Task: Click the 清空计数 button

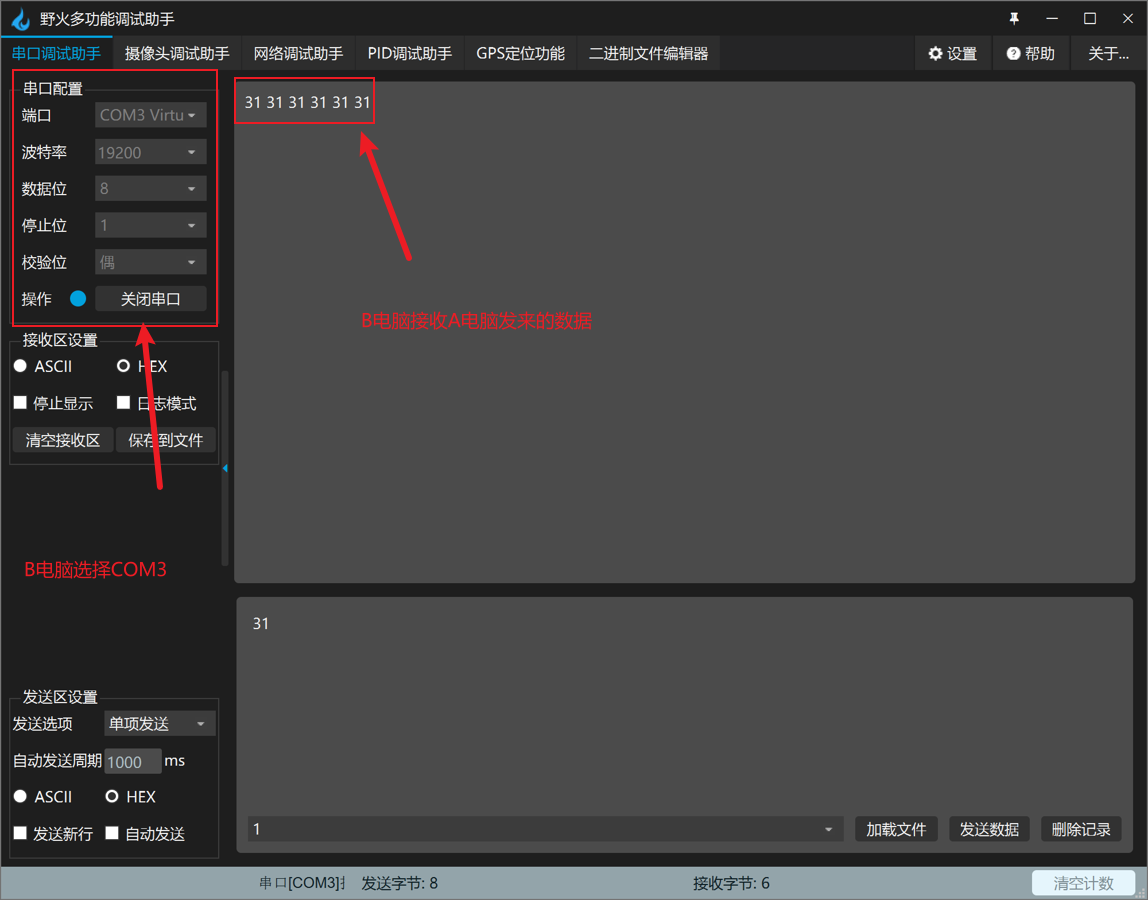Action: 1084,883
